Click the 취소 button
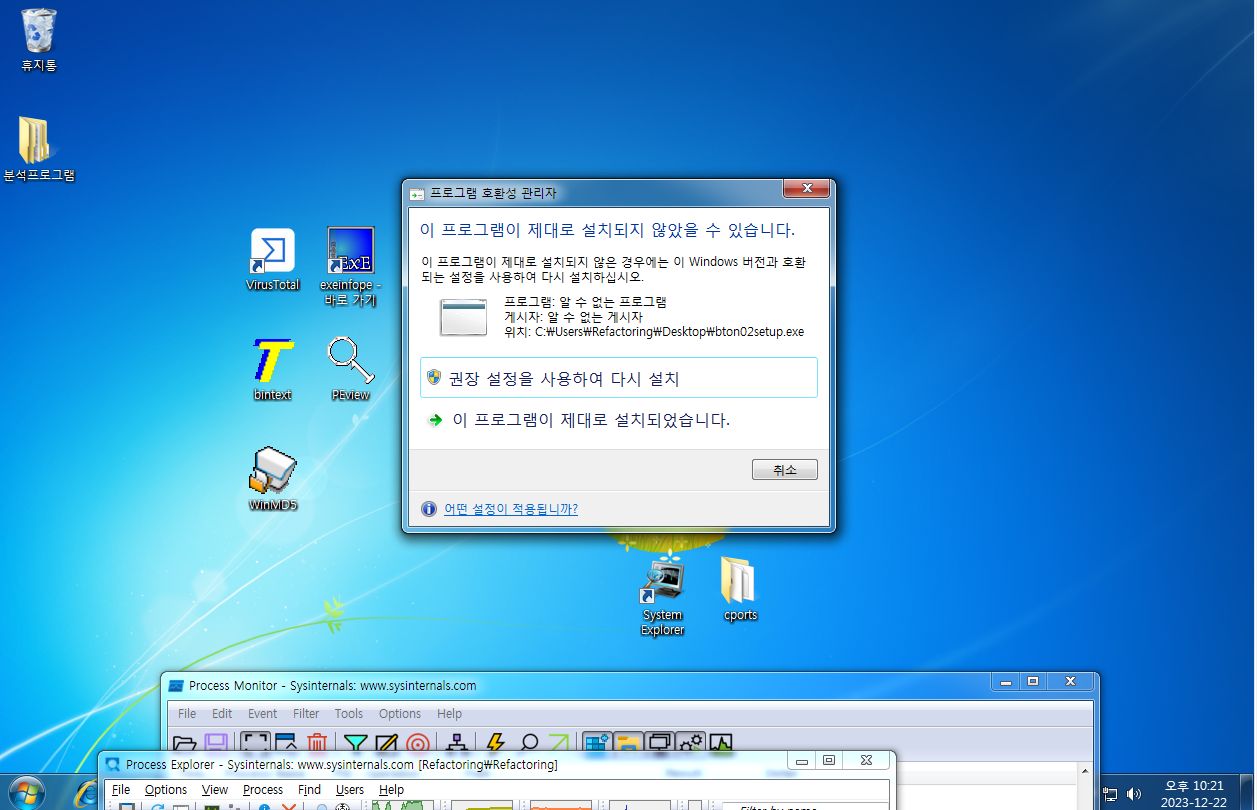 785,470
